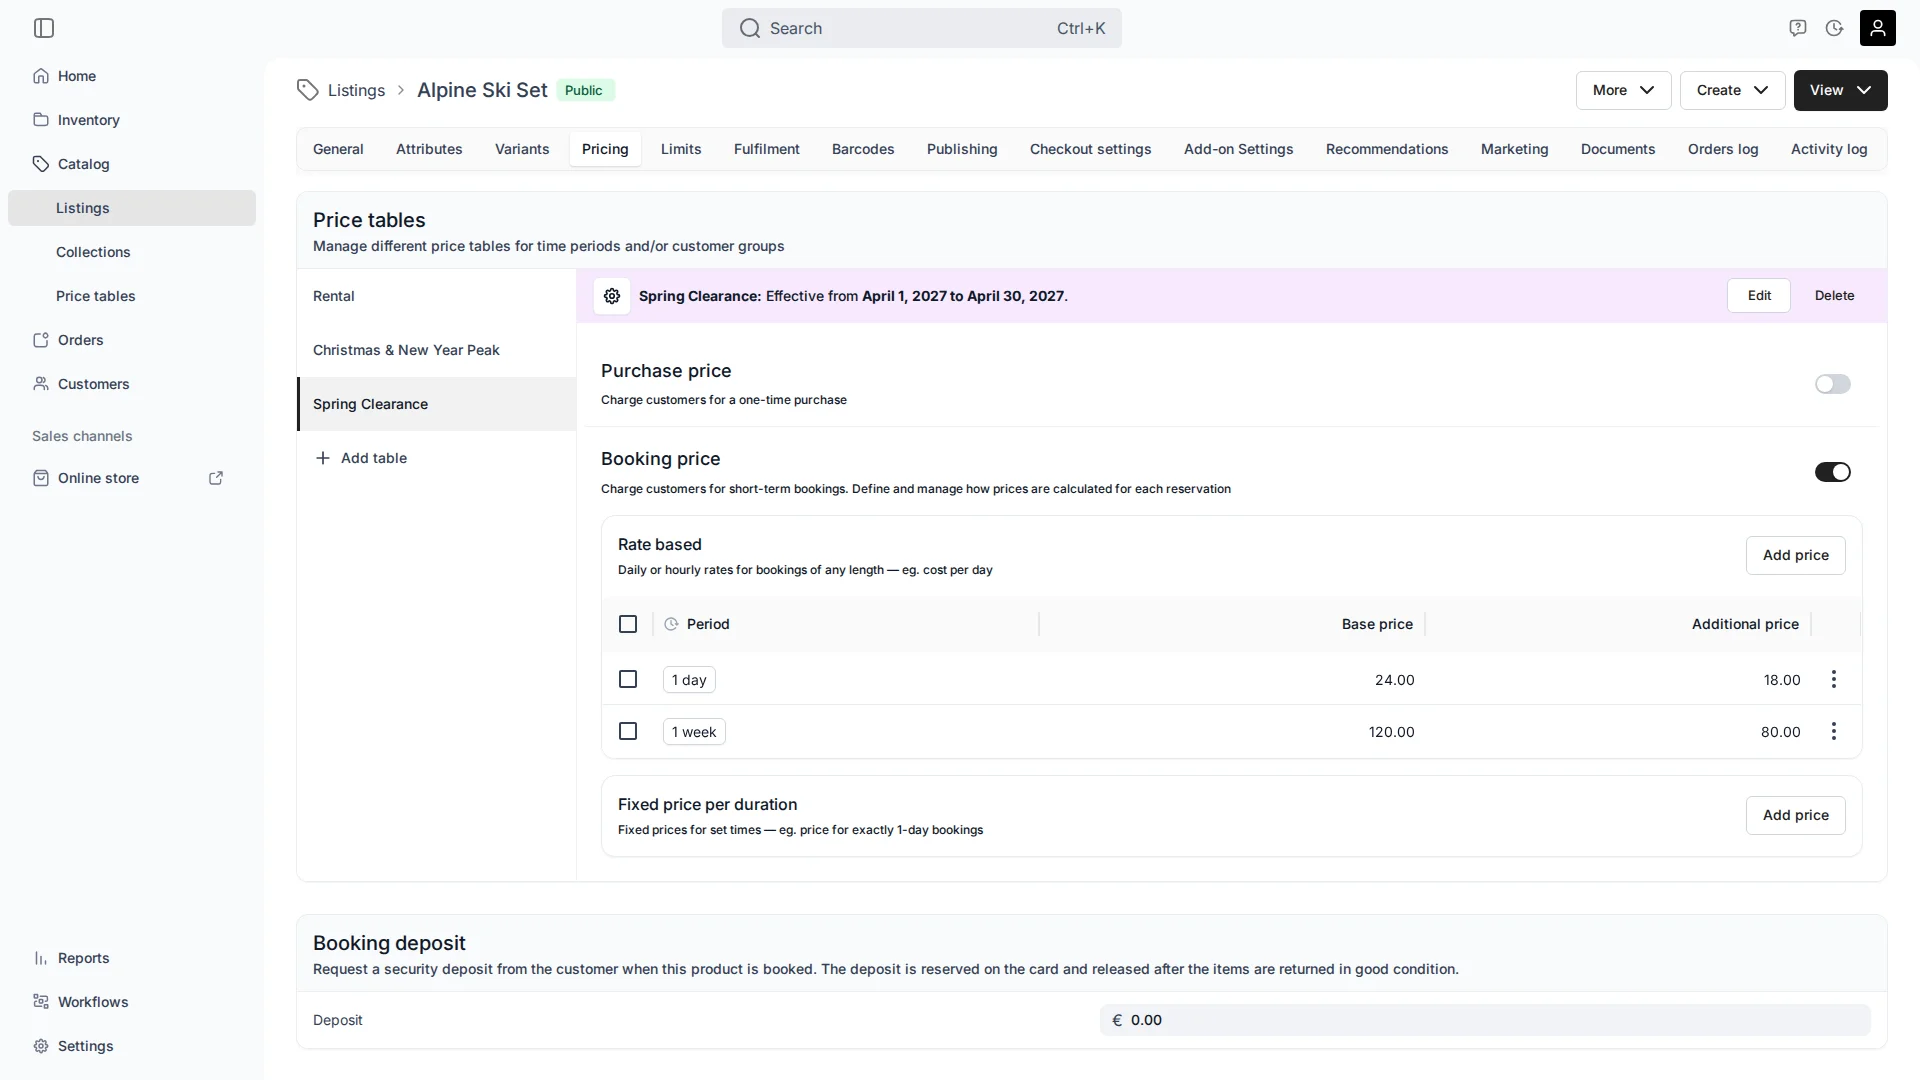Click the plus icon beside Add table
This screenshot has height=1080, width=1920.
tap(322, 458)
